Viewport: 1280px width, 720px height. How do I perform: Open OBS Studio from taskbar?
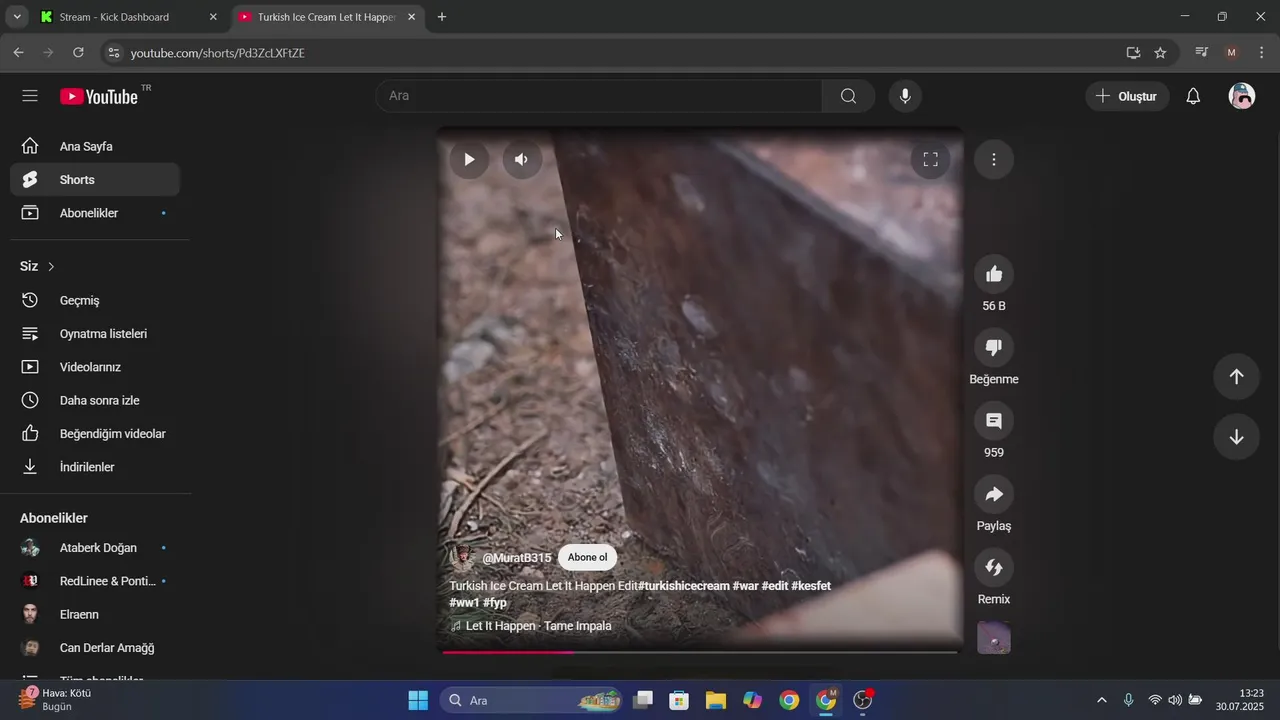click(x=863, y=700)
